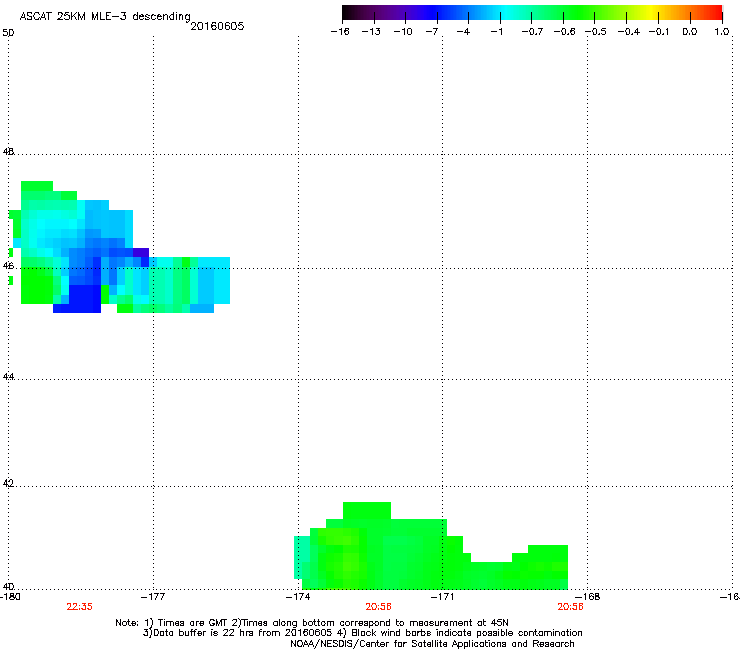
Task: Click the longitude label -171
Action: tap(443, 597)
